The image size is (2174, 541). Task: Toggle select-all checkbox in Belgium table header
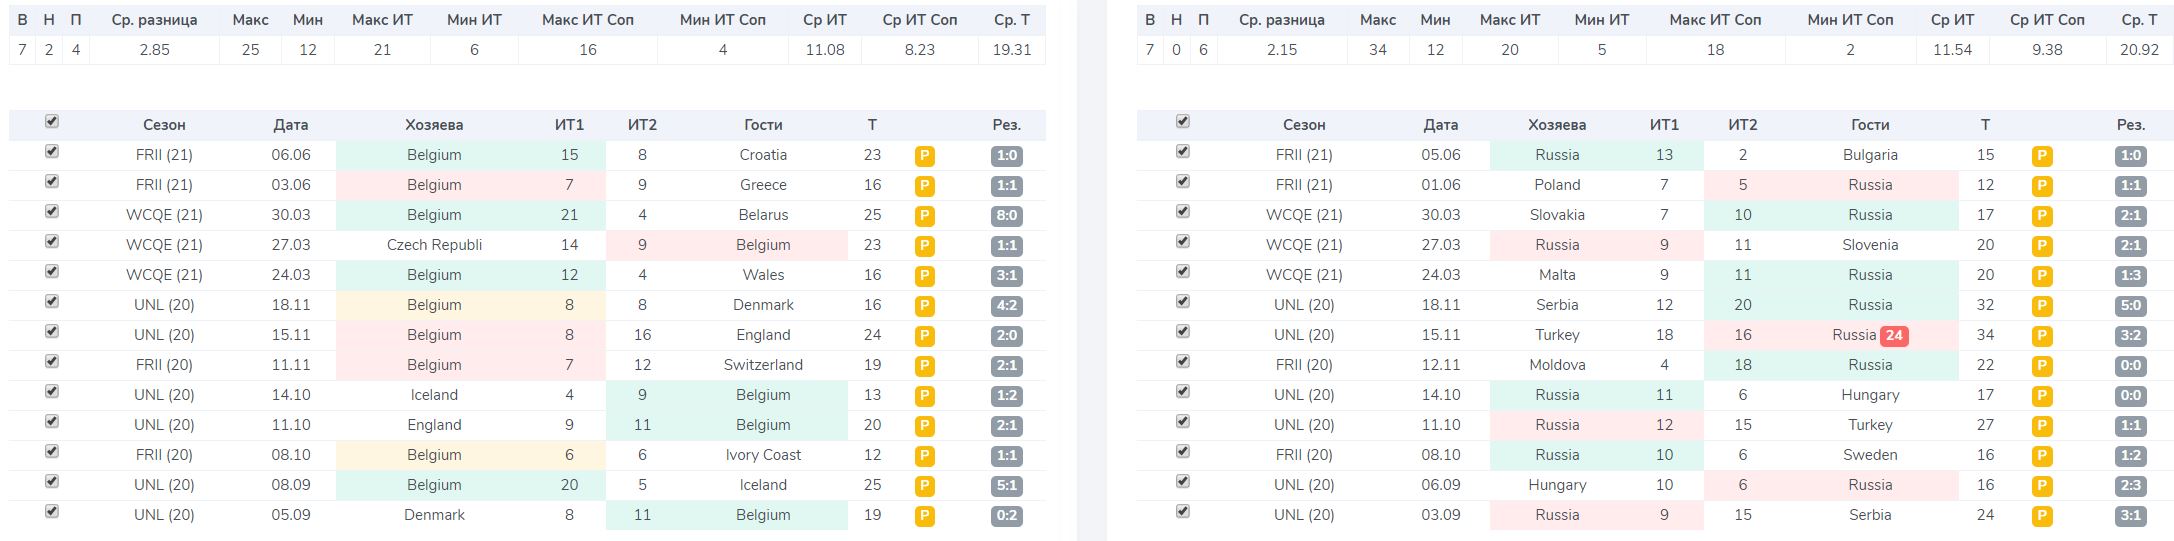(x=52, y=121)
